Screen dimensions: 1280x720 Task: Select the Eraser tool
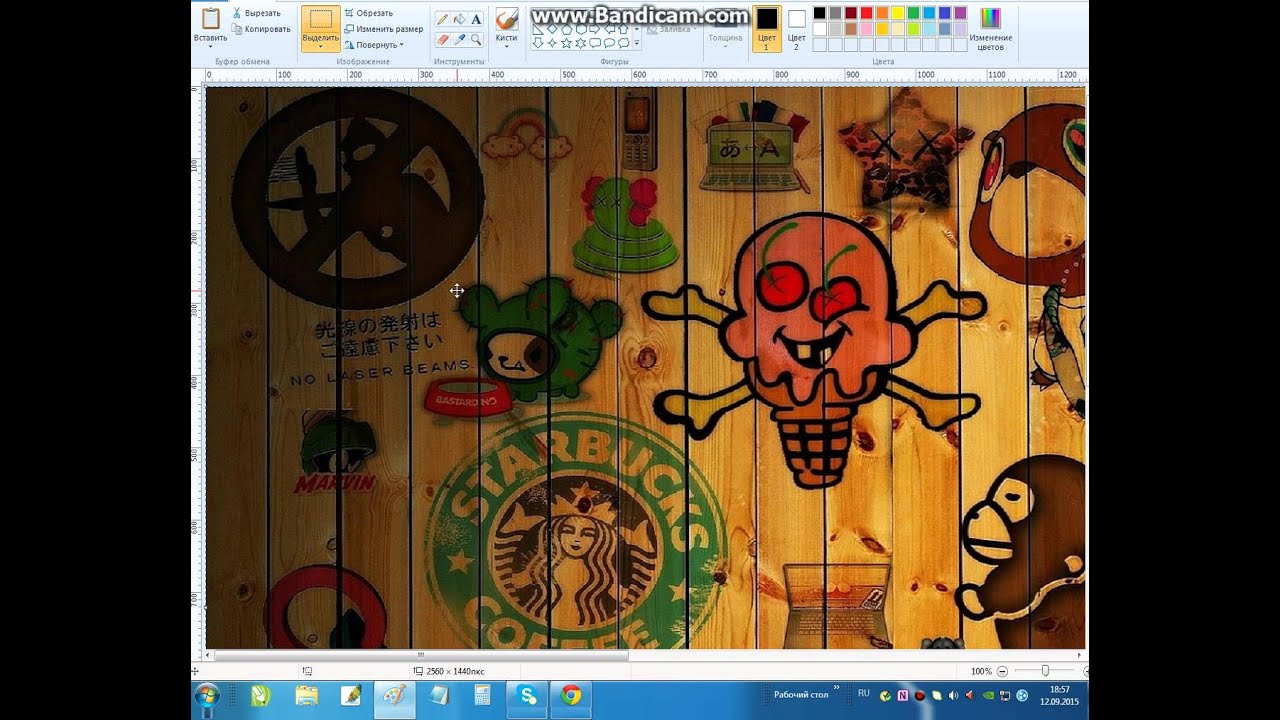coord(442,40)
